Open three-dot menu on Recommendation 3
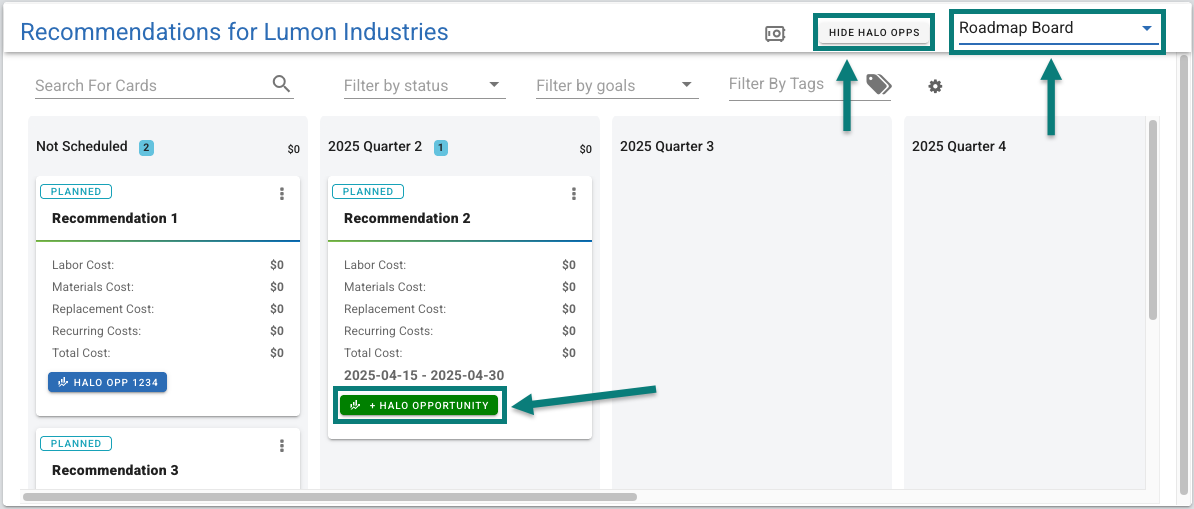 (x=282, y=446)
